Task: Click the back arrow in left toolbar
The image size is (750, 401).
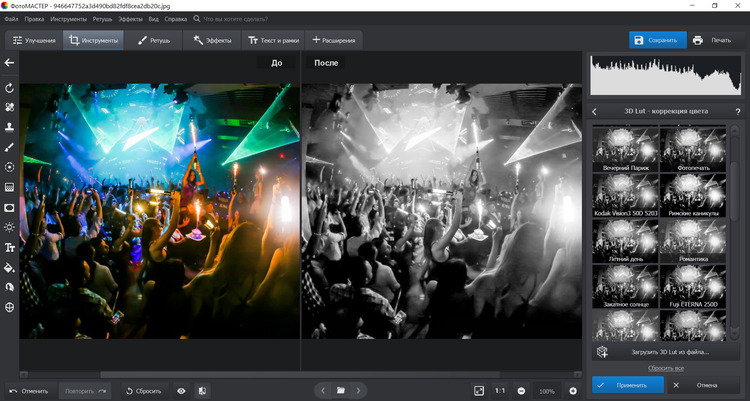Action: (9, 63)
